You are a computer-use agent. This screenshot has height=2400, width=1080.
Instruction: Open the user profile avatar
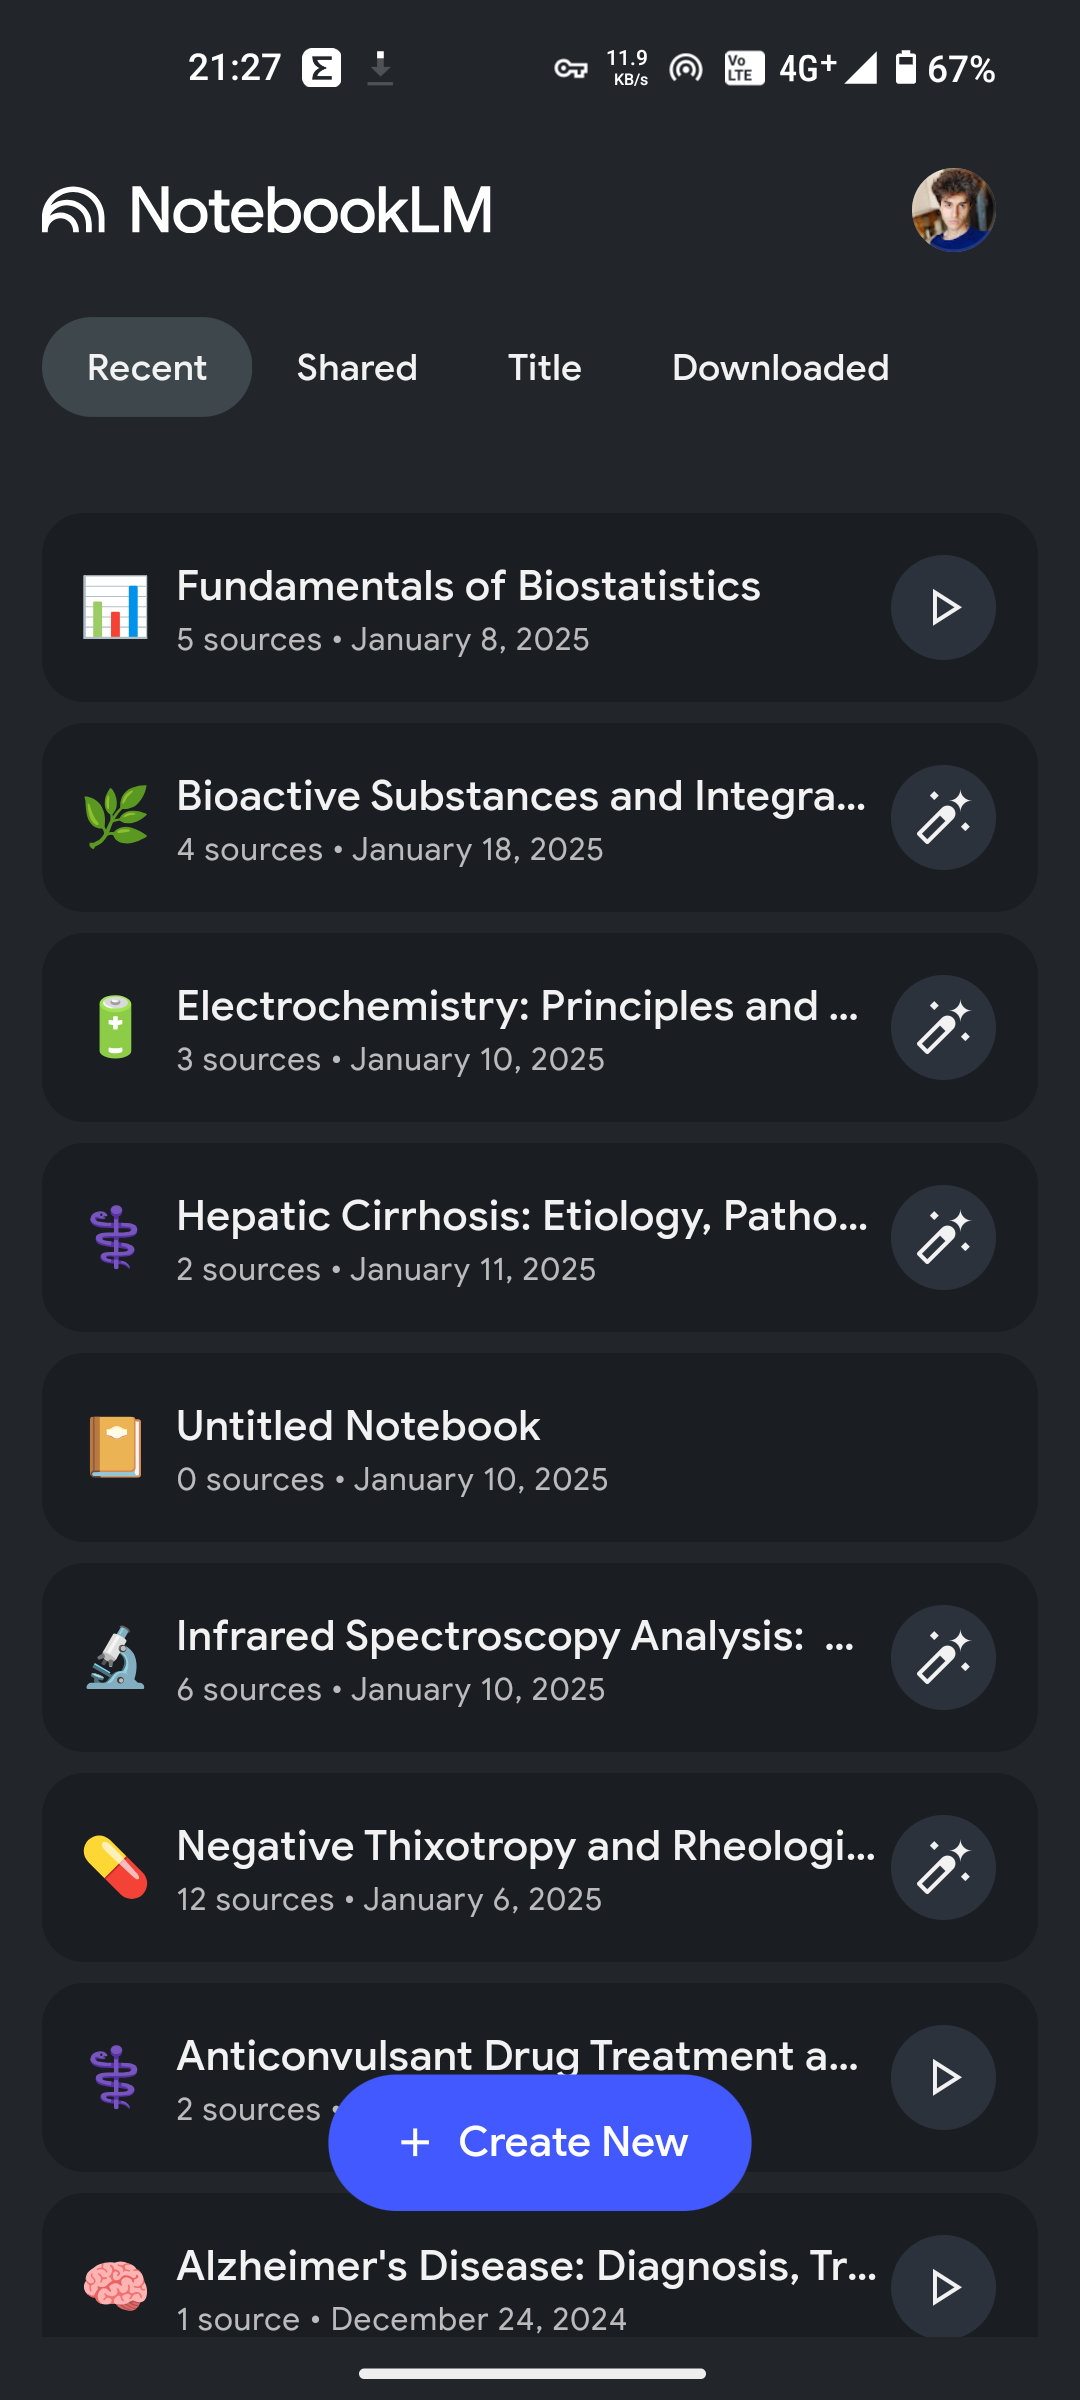click(x=953, y=210)
